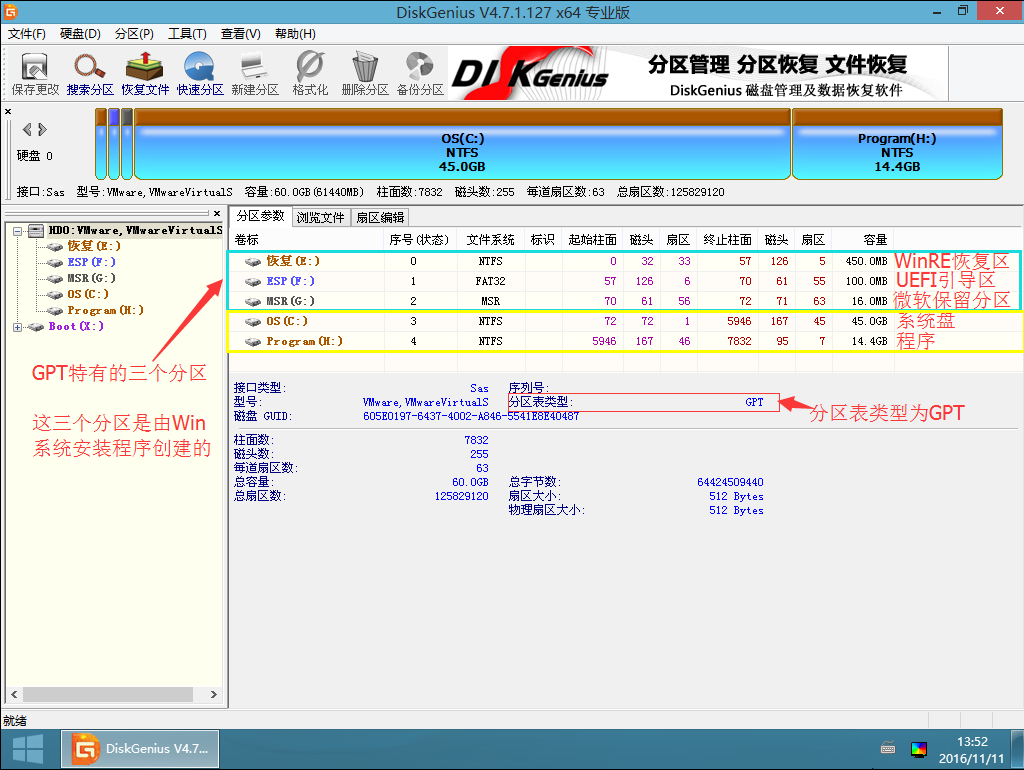Select ESP(F:) in the disk tree

click(x=91, y=262)
